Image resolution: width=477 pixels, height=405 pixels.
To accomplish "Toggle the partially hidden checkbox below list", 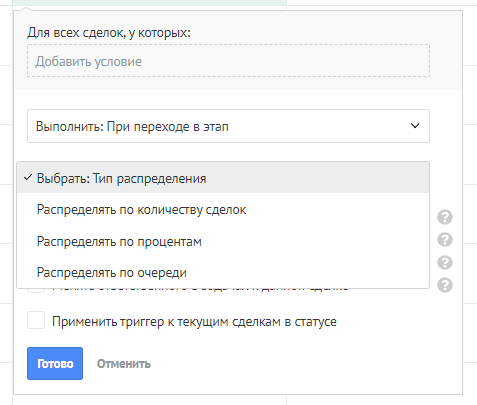I will pyautogui.click(x=36, y=290).
